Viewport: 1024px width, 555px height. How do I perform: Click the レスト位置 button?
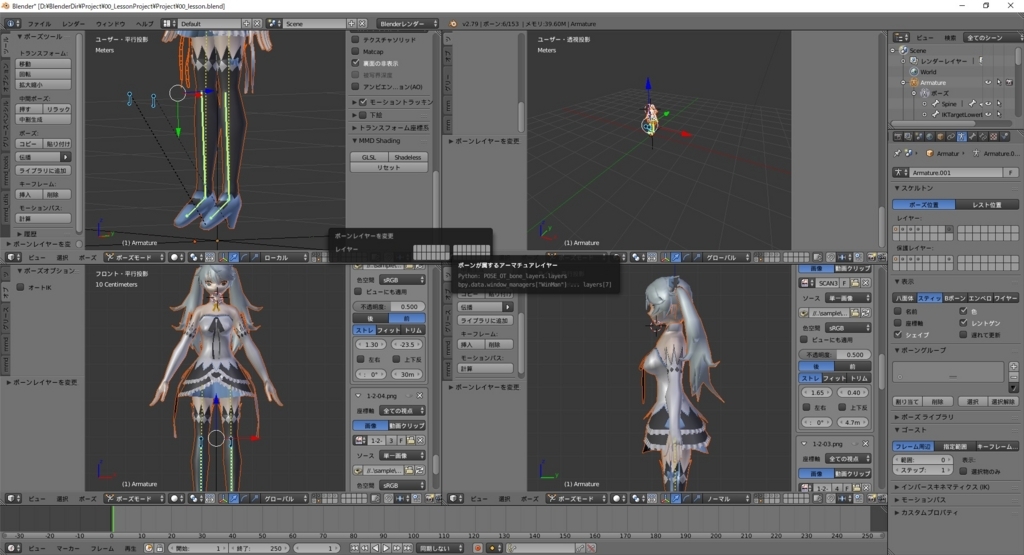coord(987,204)
